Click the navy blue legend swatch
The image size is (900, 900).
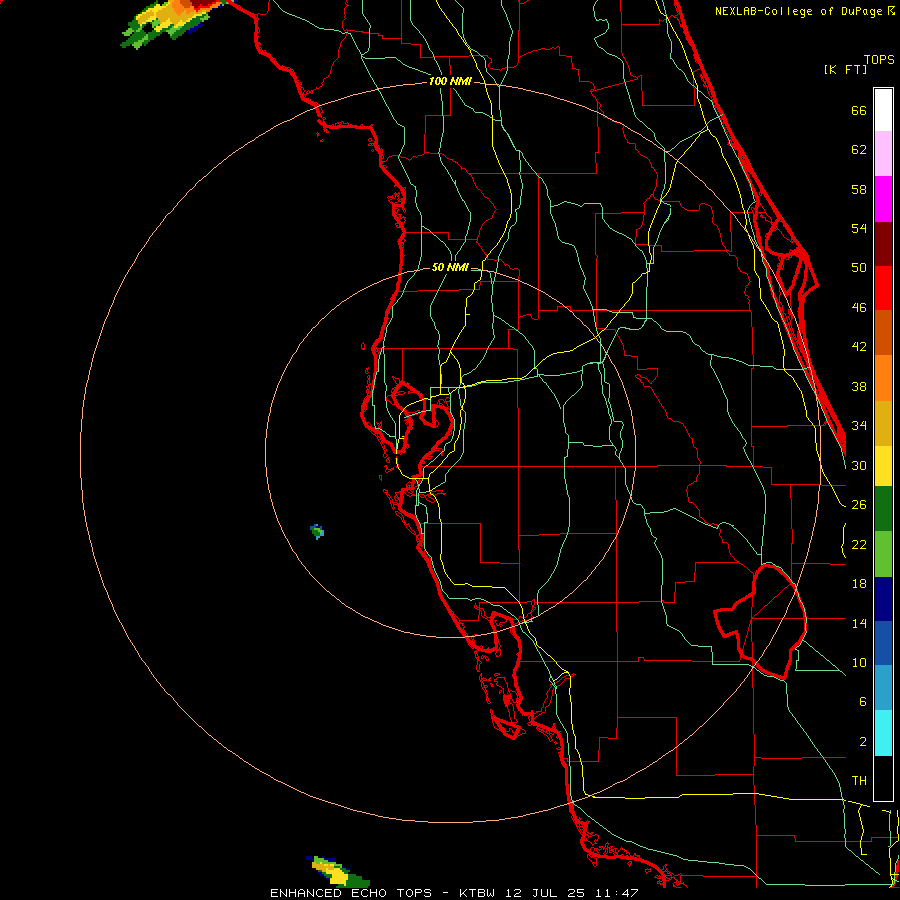tap(883, 599)
